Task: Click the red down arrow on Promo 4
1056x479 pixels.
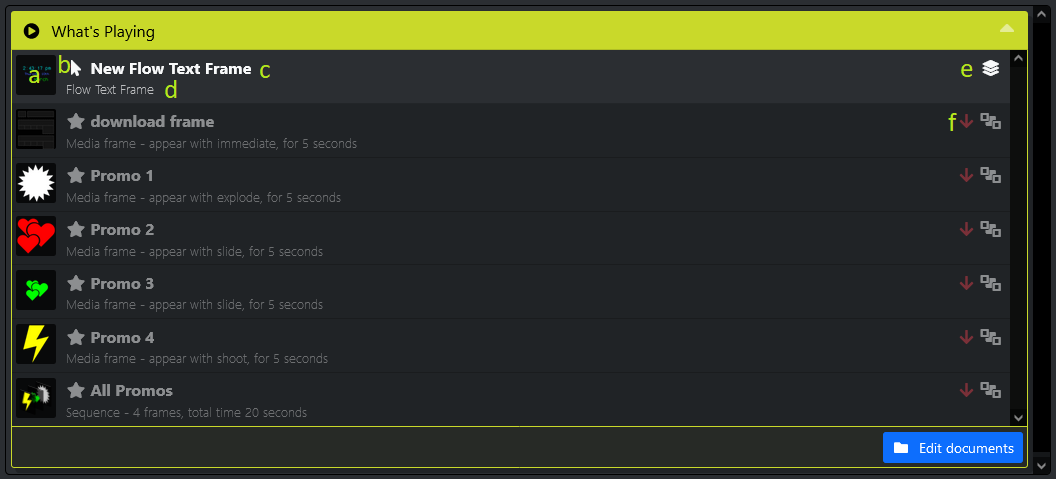Action: (x=966, y=337)
